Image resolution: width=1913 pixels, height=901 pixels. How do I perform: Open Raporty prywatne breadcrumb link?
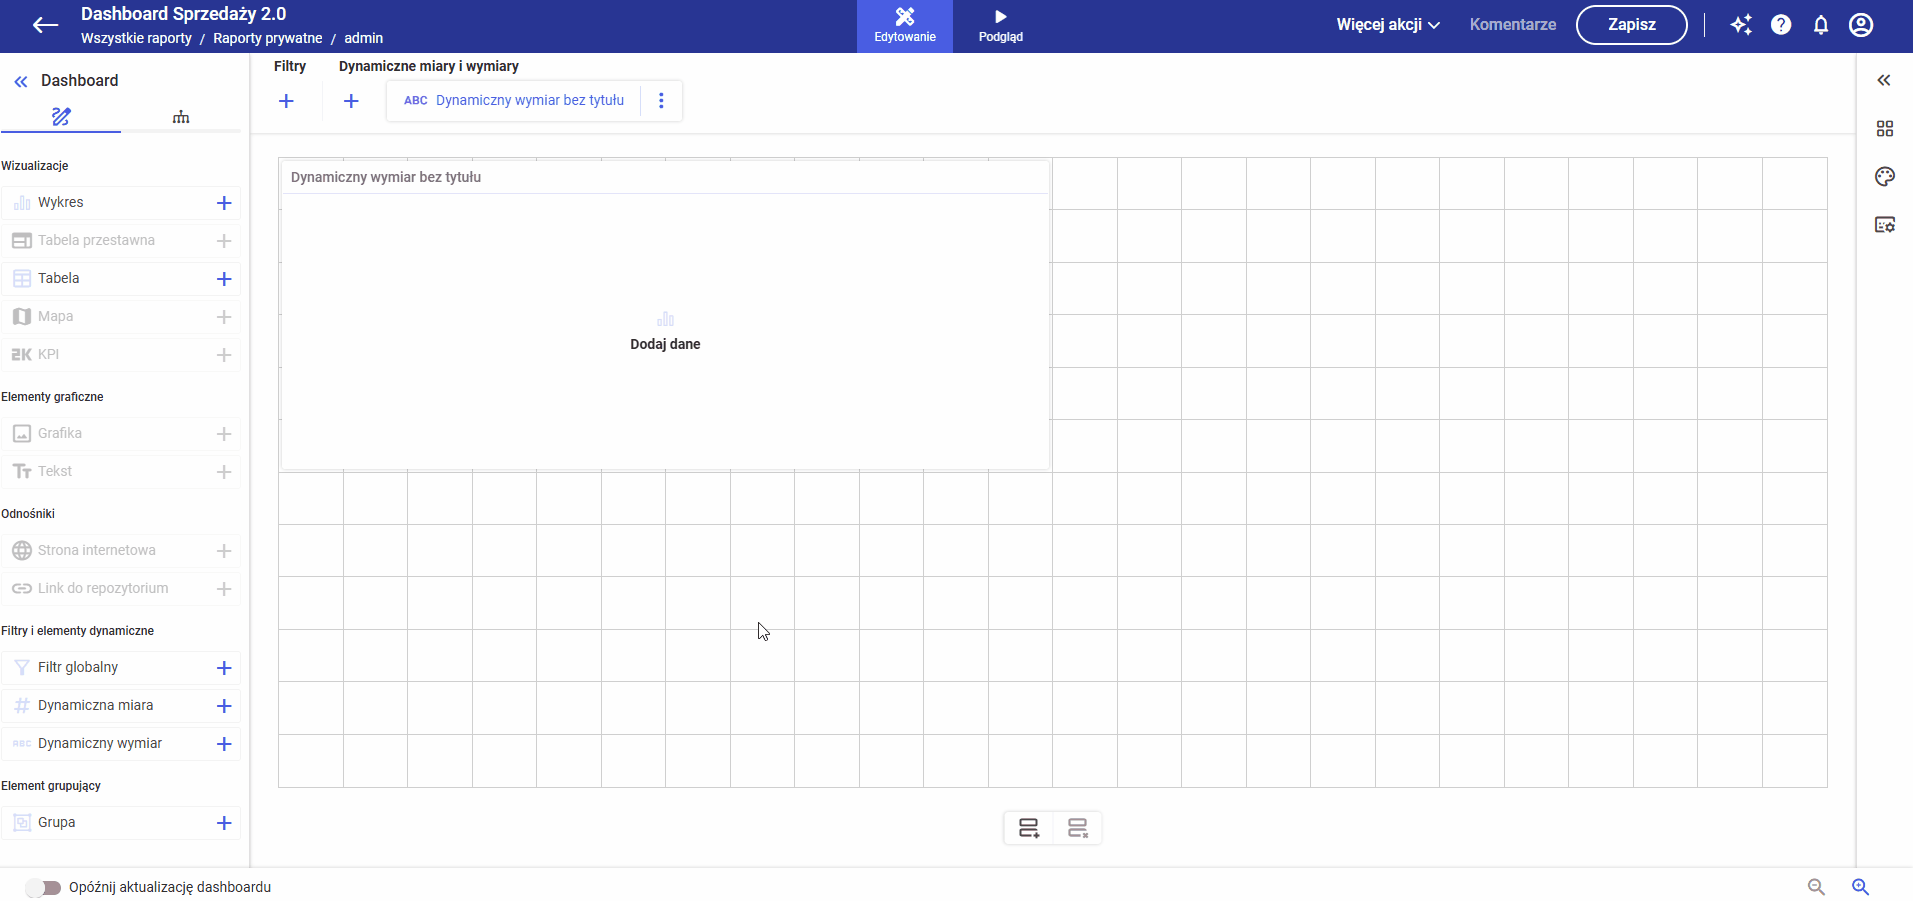268,38
